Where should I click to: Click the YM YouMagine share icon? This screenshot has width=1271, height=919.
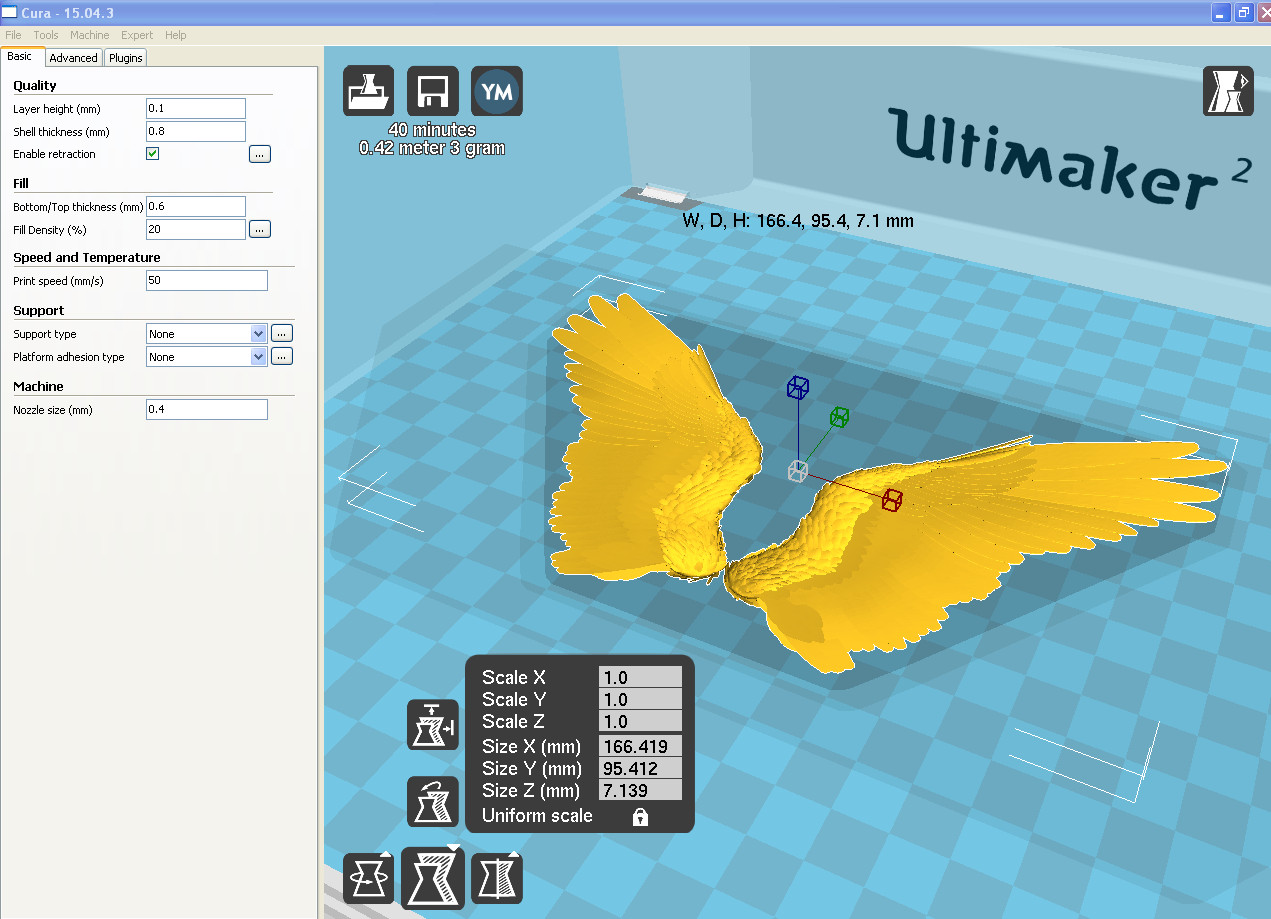(497, 92)
